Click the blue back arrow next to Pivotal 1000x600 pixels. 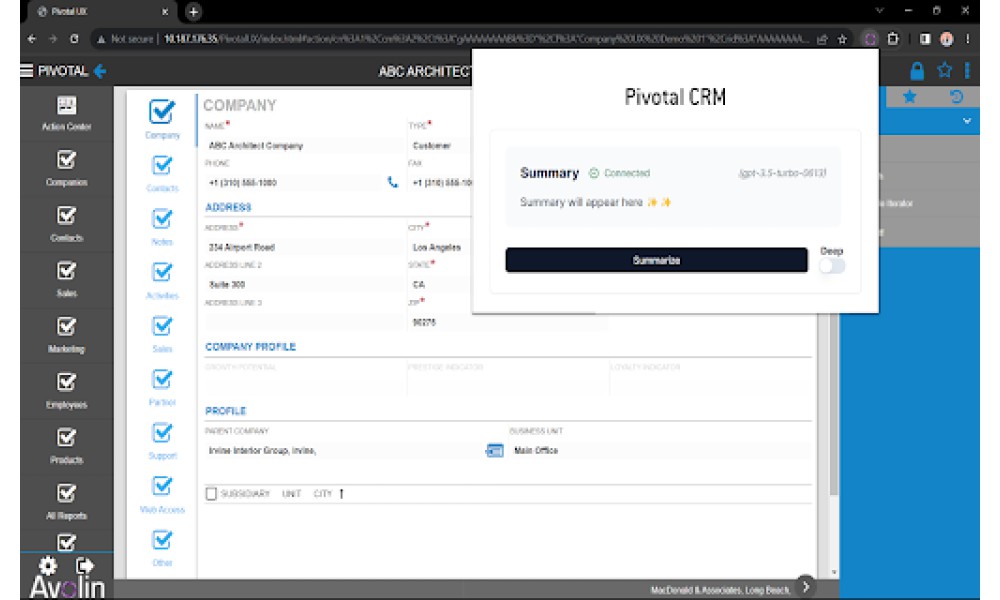[x=99, y=71]
